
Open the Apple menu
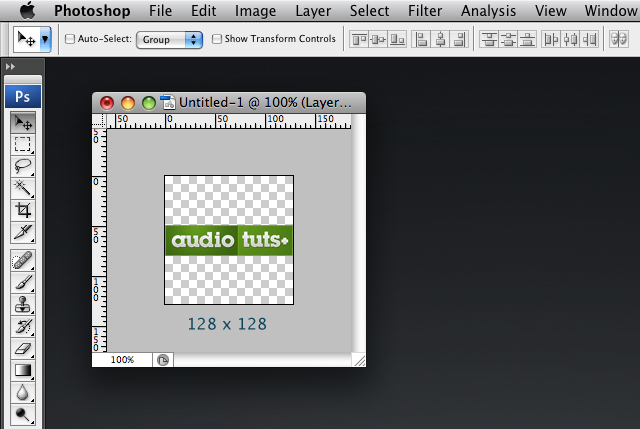click(x=27, y=11)
